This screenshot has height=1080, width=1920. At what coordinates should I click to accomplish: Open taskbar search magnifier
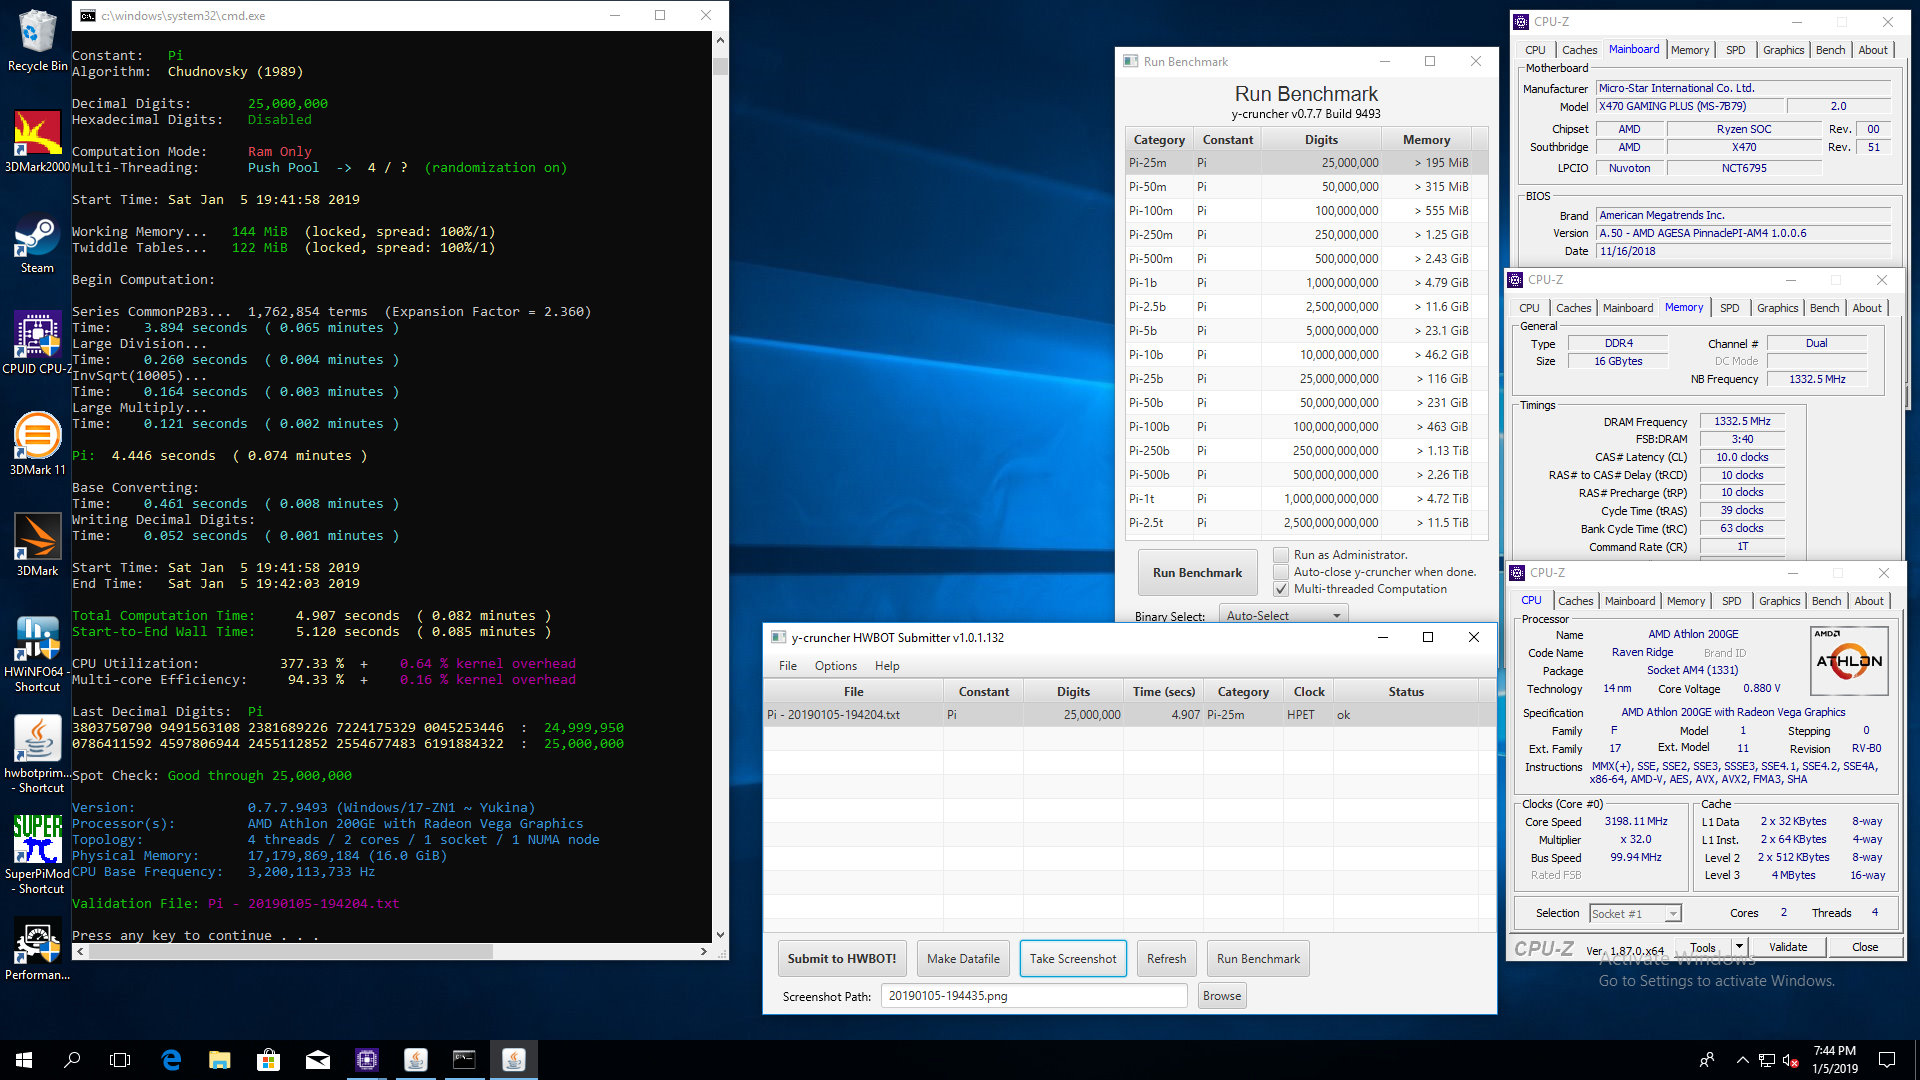(x=72, y=1060)
